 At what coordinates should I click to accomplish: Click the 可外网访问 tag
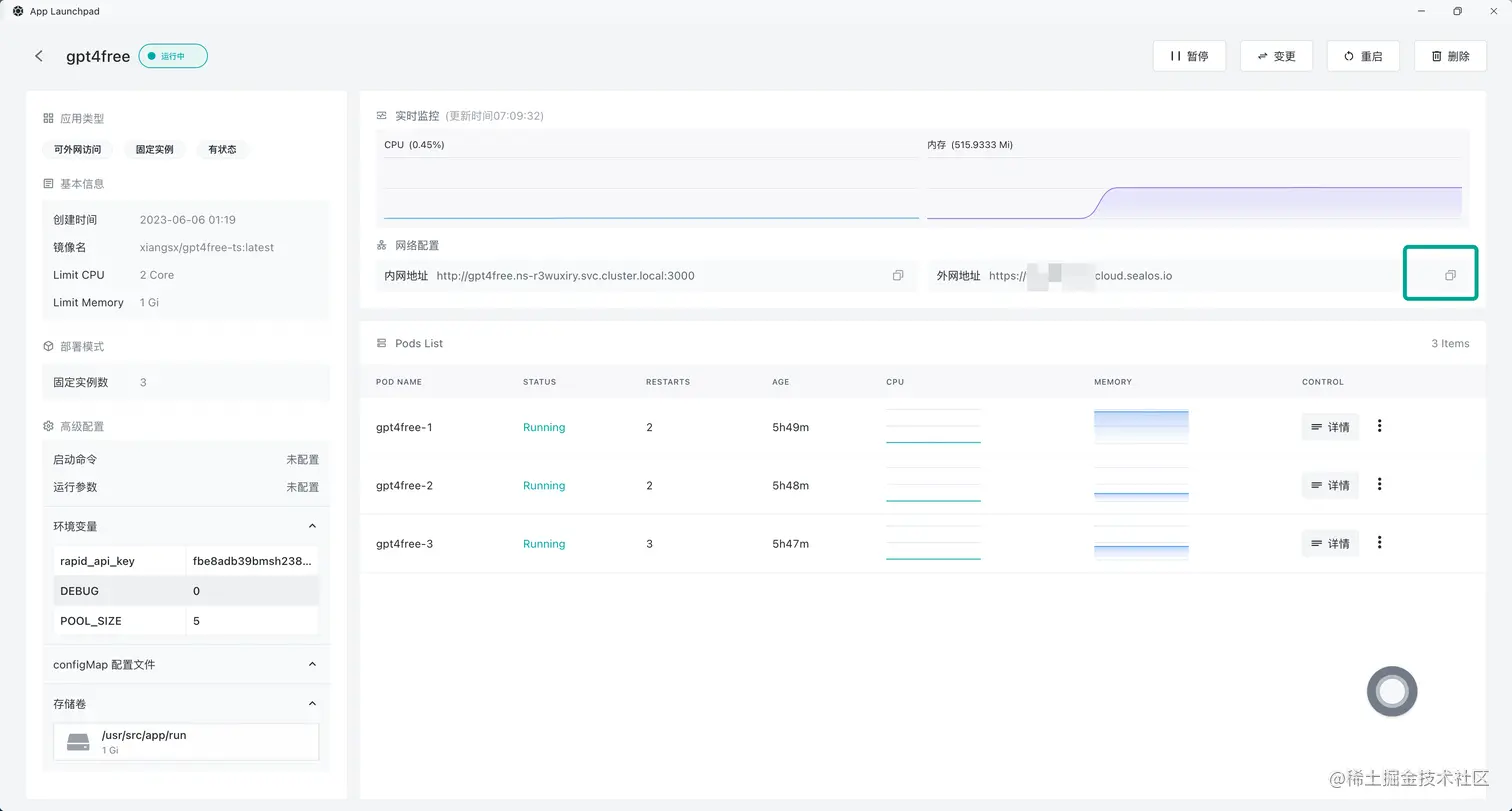[78, 149]
